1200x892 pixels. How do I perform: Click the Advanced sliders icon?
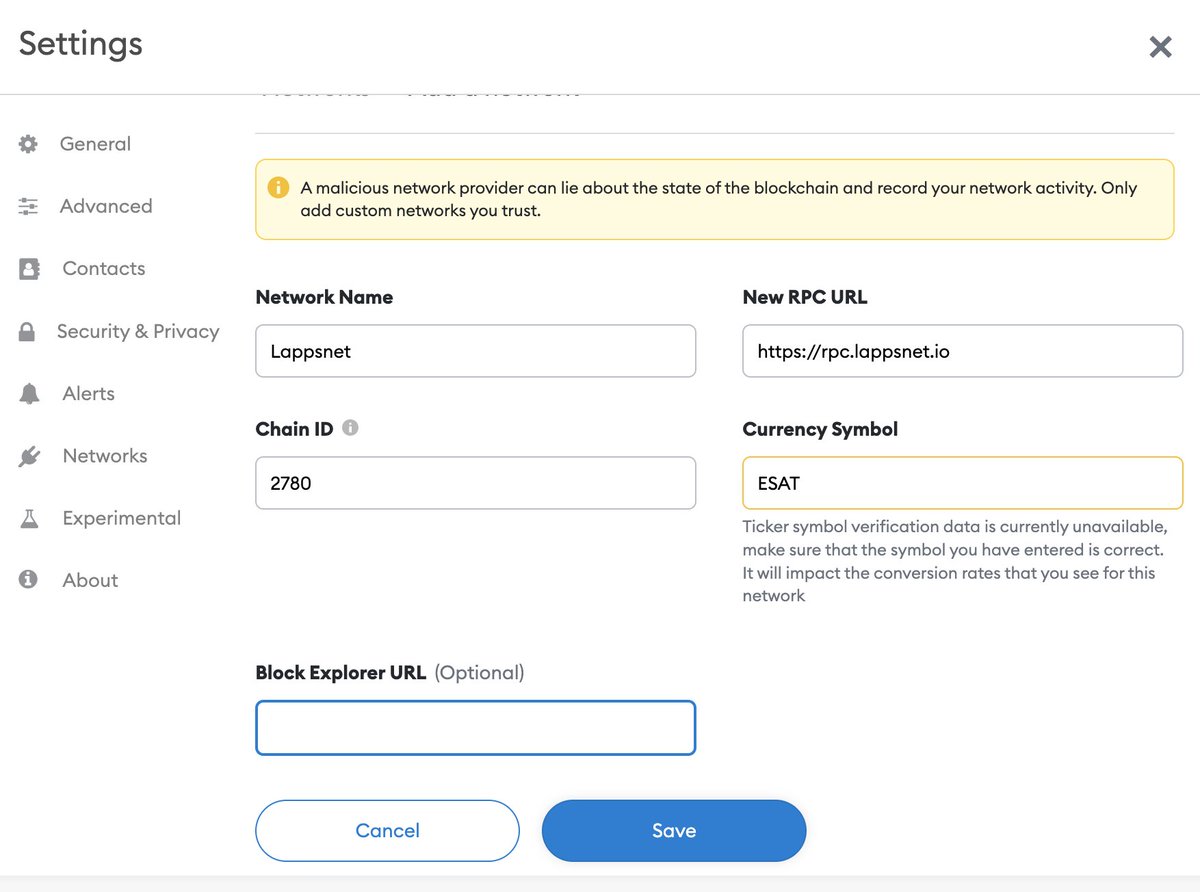(28, 206)
